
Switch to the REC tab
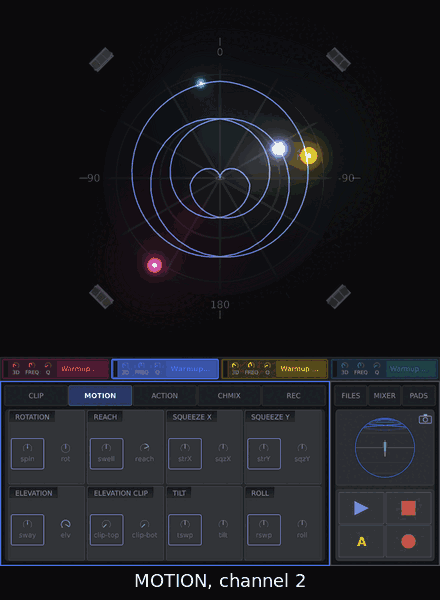click(293, 396)
